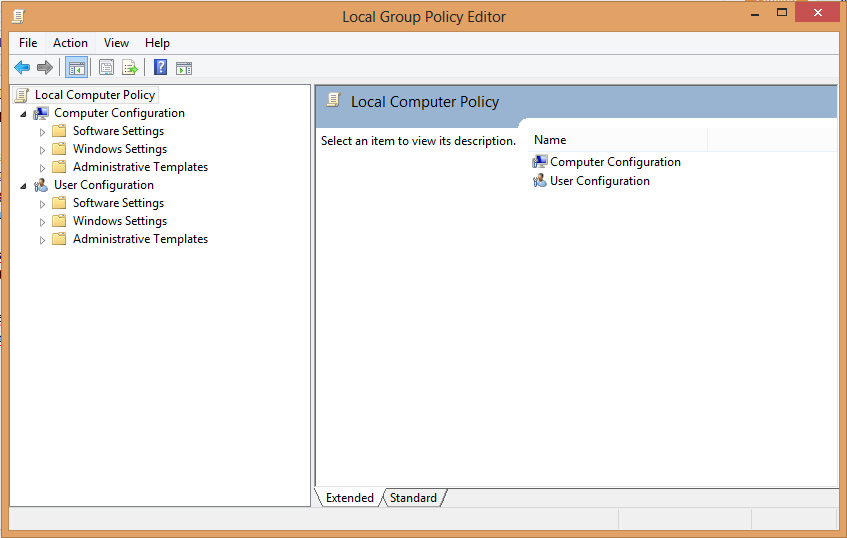Select User Configuration label in tree
The width and height of the screenshot is (847, 538).
click(x=104, y=185)
